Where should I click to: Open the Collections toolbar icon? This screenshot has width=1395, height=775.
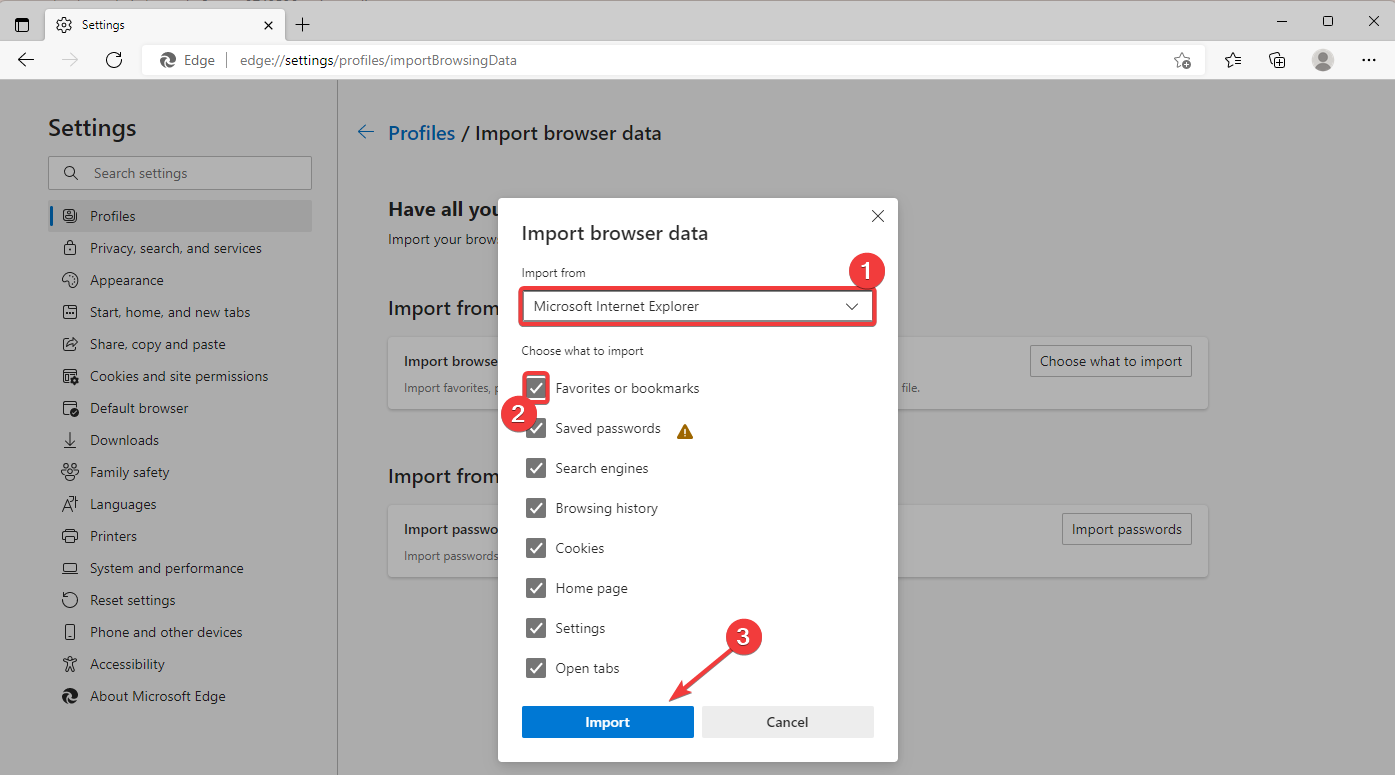pyautogui.click(x=1277, y=60)
